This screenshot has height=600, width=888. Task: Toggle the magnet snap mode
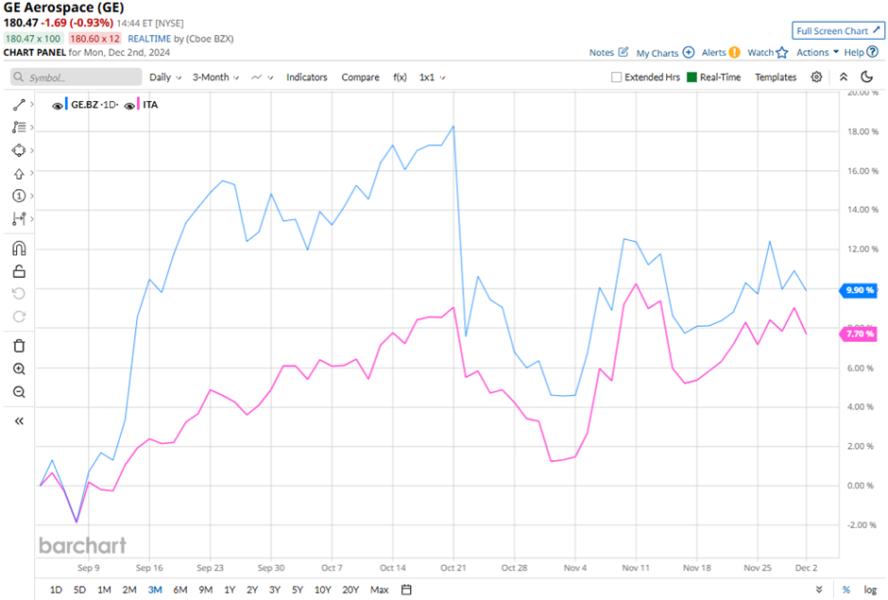19,248
